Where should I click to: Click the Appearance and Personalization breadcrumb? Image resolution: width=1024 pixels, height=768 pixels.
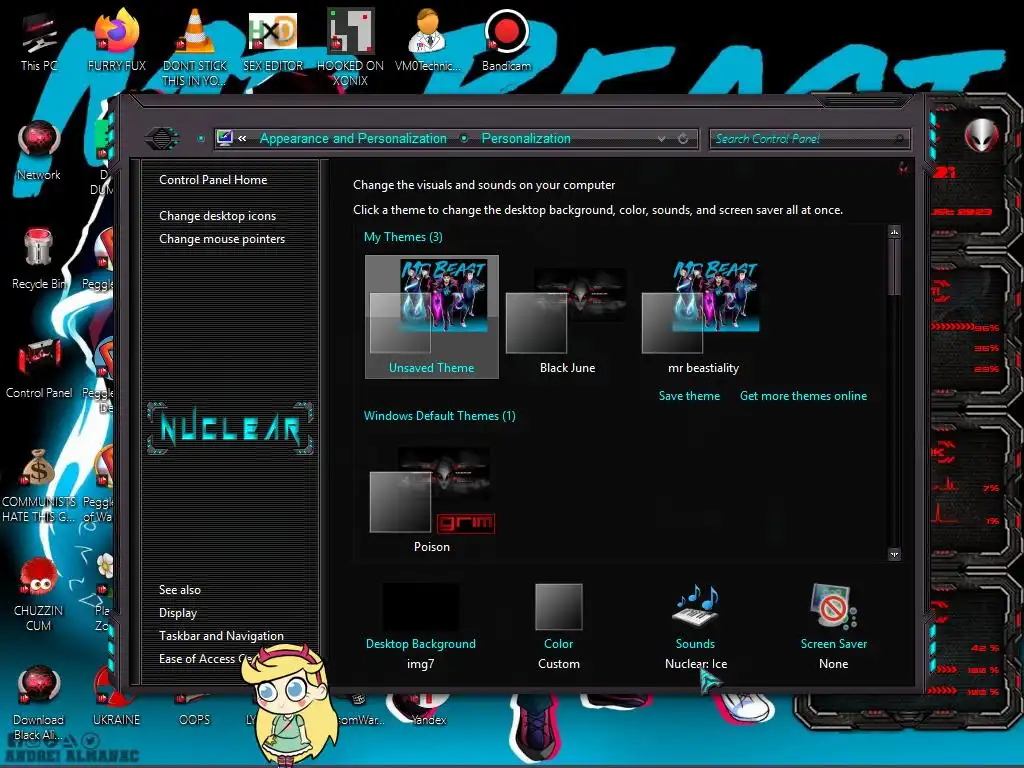pyautogui.click(x=353, y=138)
